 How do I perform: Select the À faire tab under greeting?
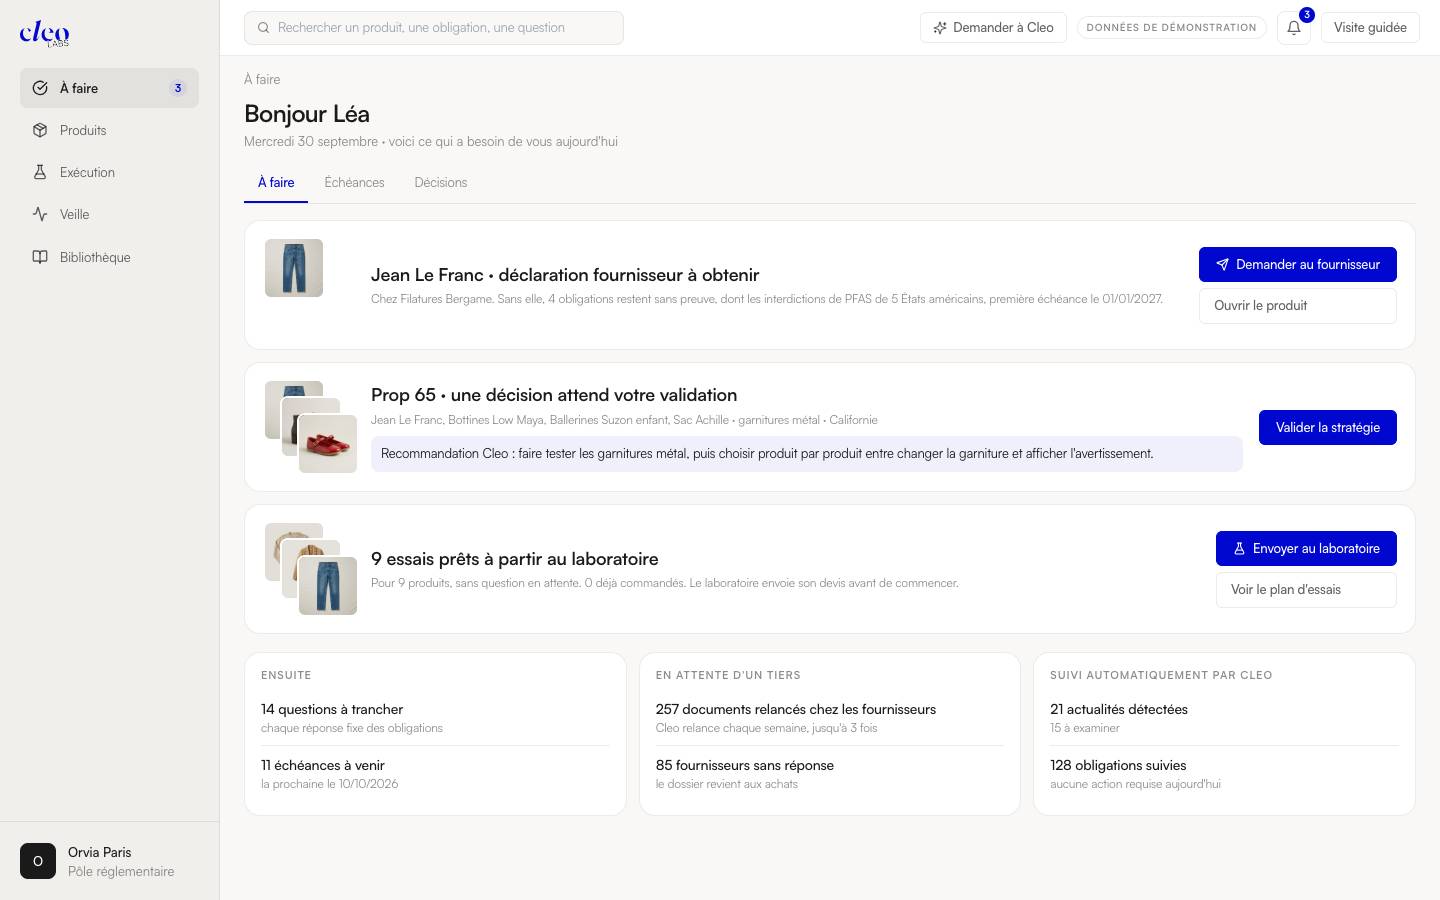(276, 182)
